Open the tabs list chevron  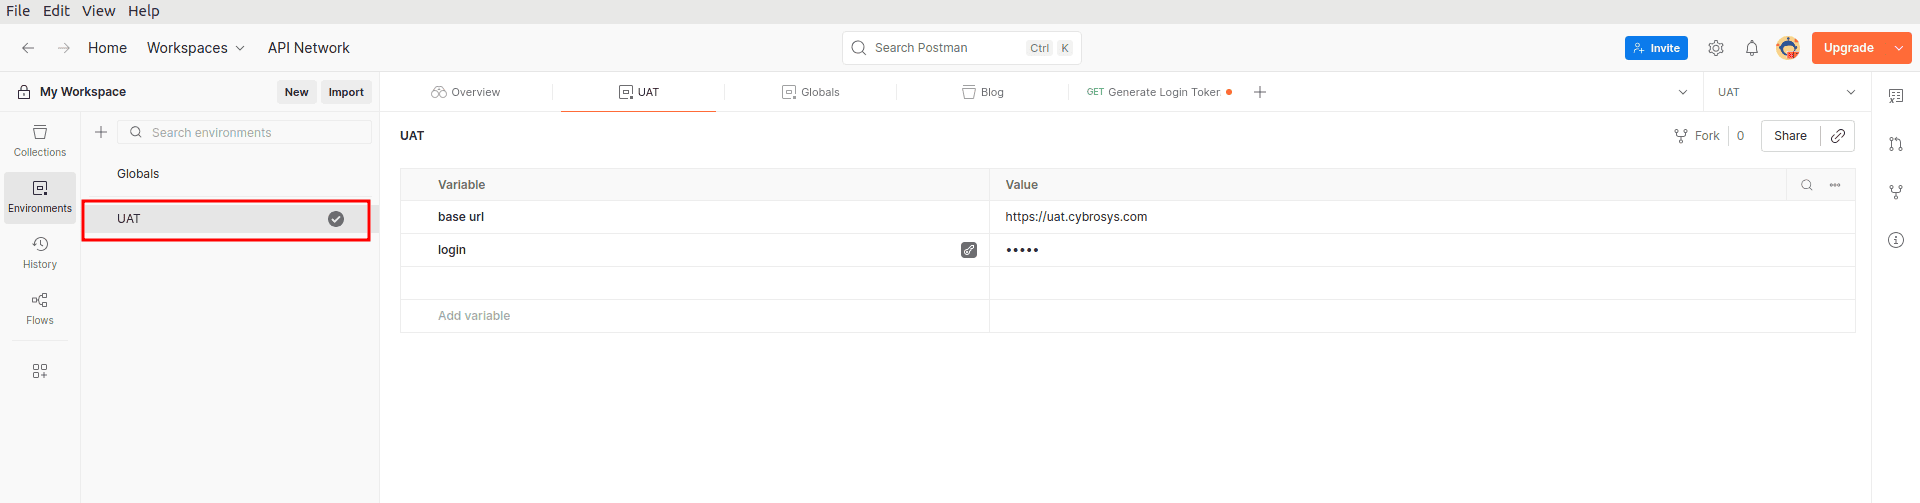pos(1683,92)
